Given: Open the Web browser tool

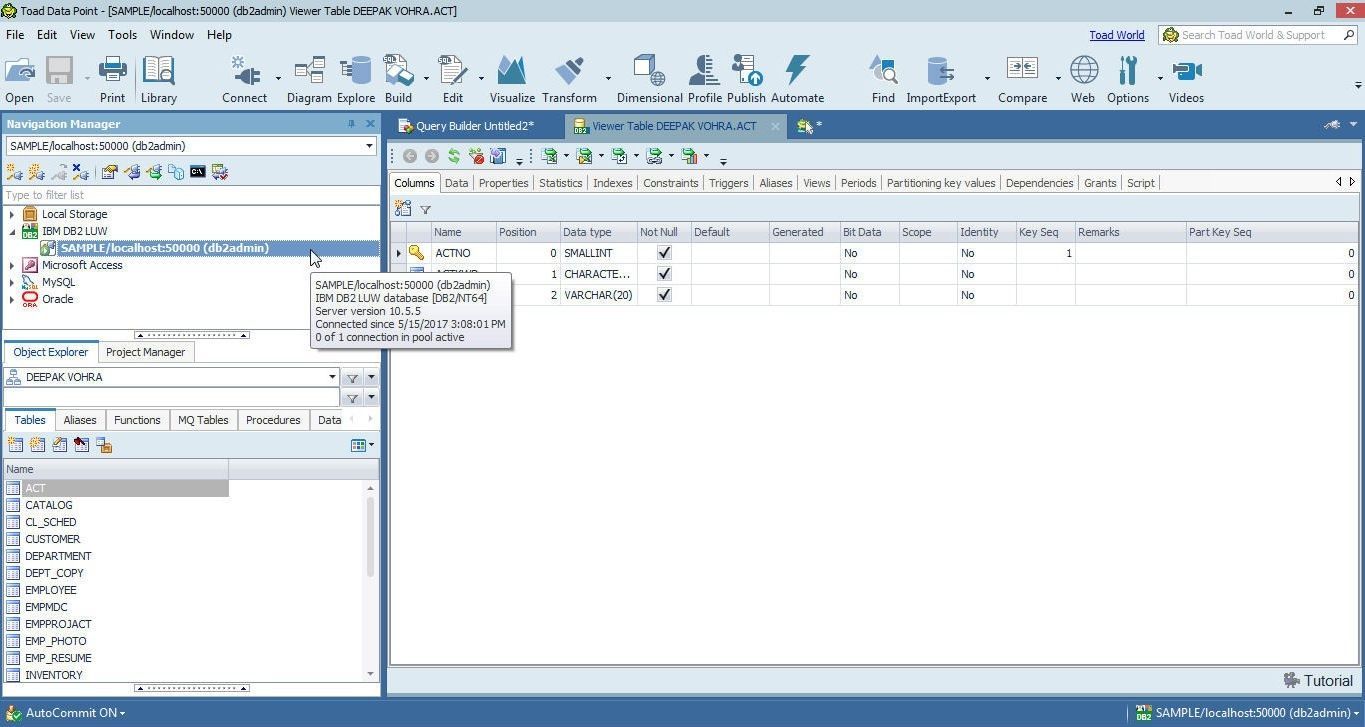Looking at the screenshot, I should coord(1083,79).
